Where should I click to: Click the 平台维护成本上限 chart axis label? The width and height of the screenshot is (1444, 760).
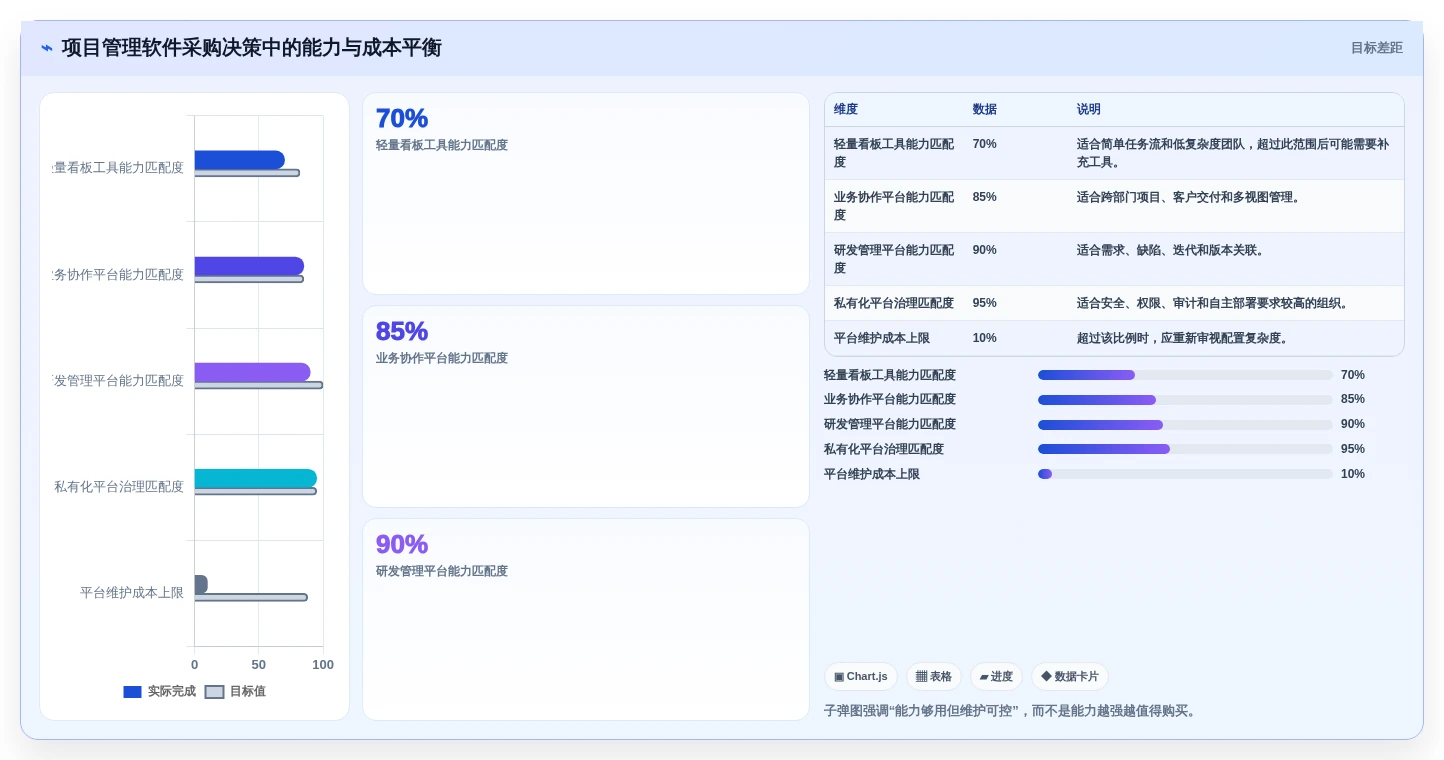point(132,593)
